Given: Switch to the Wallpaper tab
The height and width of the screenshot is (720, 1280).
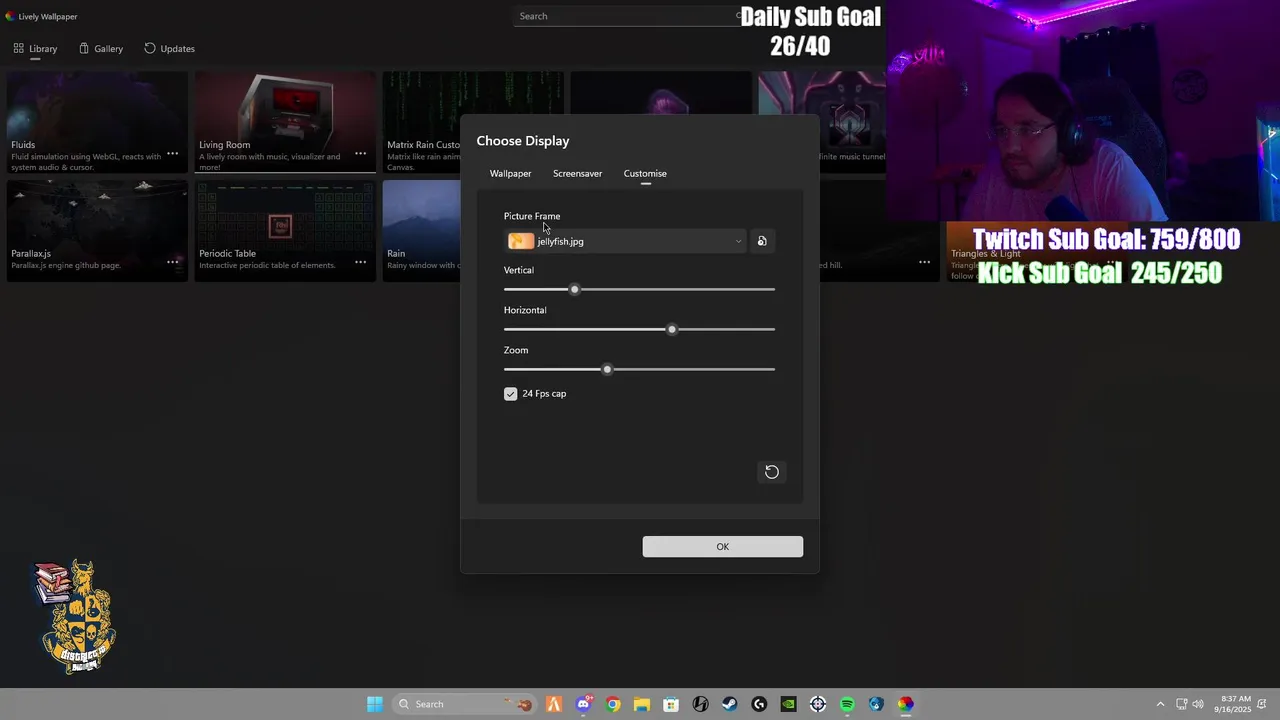Looking at the screenshot, I should pos(510,173).
